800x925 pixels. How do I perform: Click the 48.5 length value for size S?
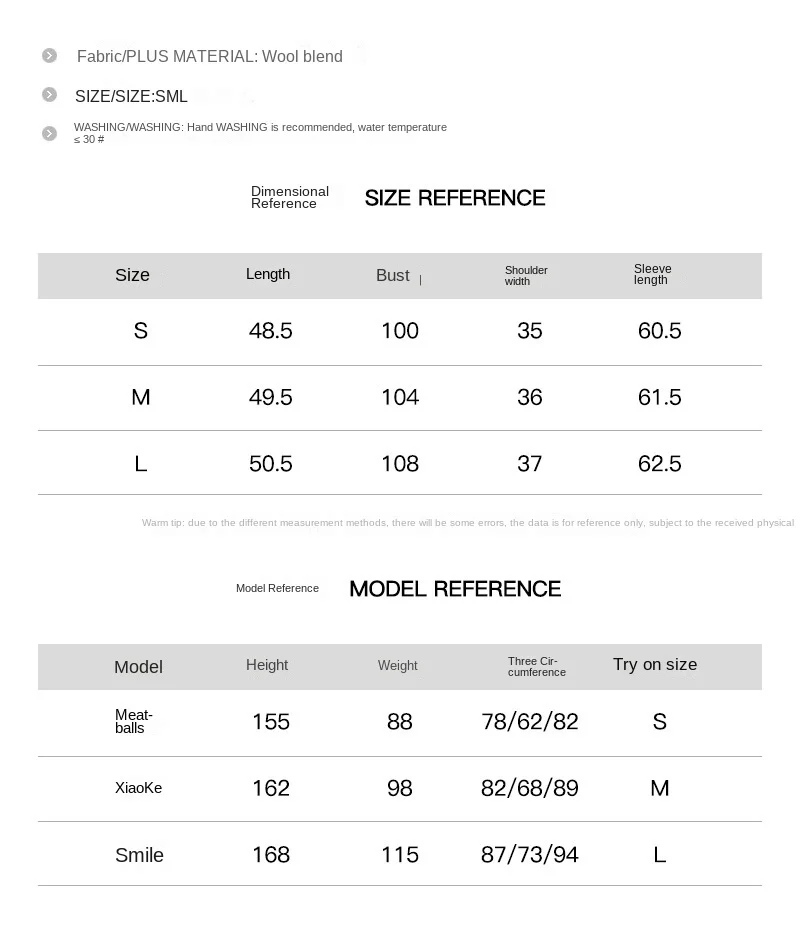pyautogui.click(x=270, y=331)
